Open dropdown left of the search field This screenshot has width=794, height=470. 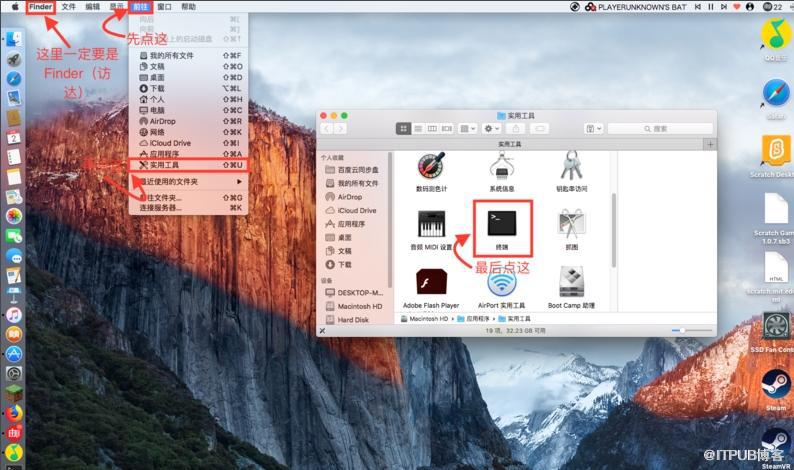click(x=593, y=129)
